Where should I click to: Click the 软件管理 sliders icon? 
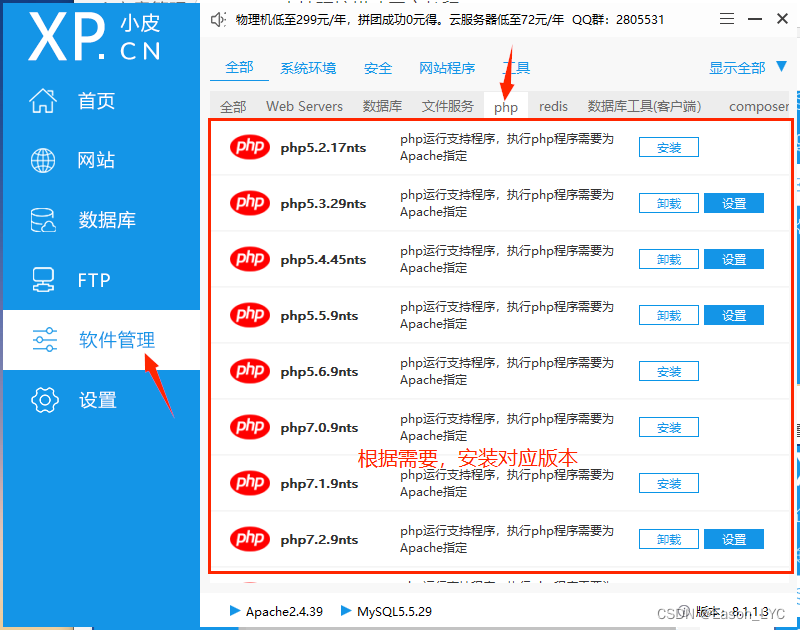click(45, 340)
